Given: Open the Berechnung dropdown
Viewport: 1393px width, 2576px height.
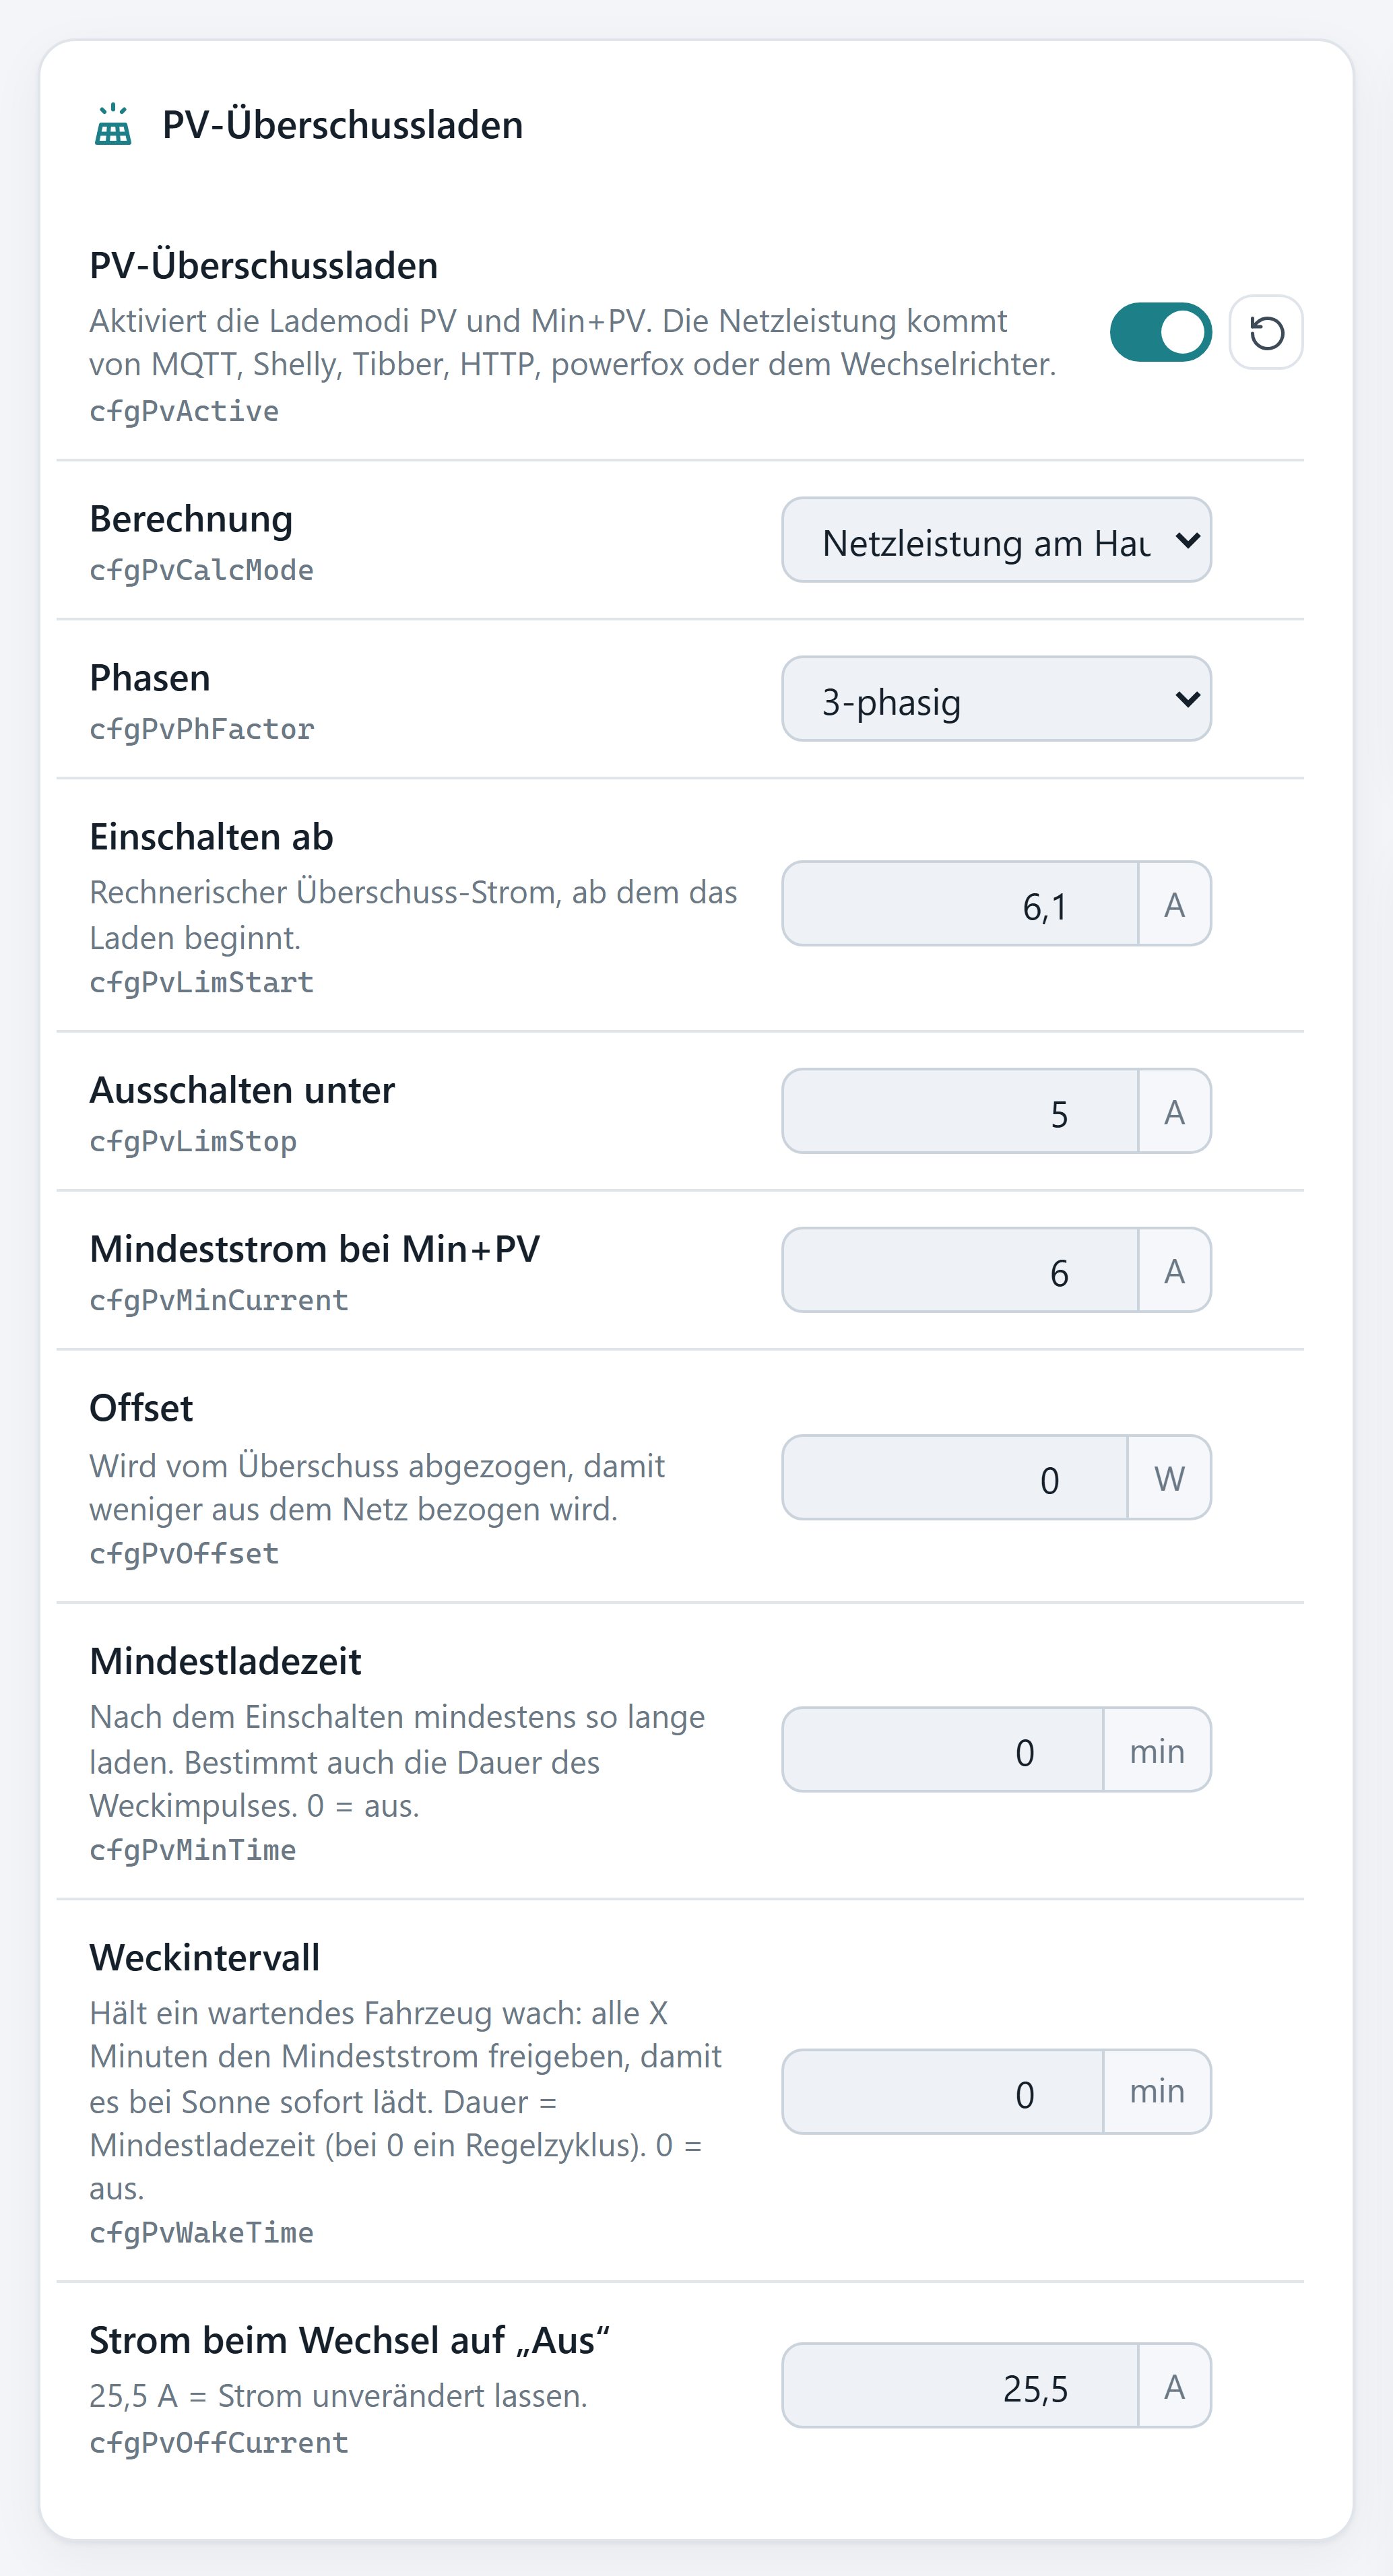Looking at the screenshot, I should pyautogui.click(x=996, y=540).
